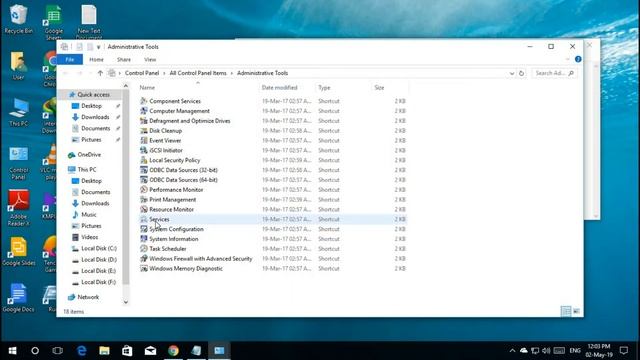The width and height of the screenshot is (640, 360).
Task: Select ODBC Data Sources (32-bit) icon
Action: [x=144, y=170]
